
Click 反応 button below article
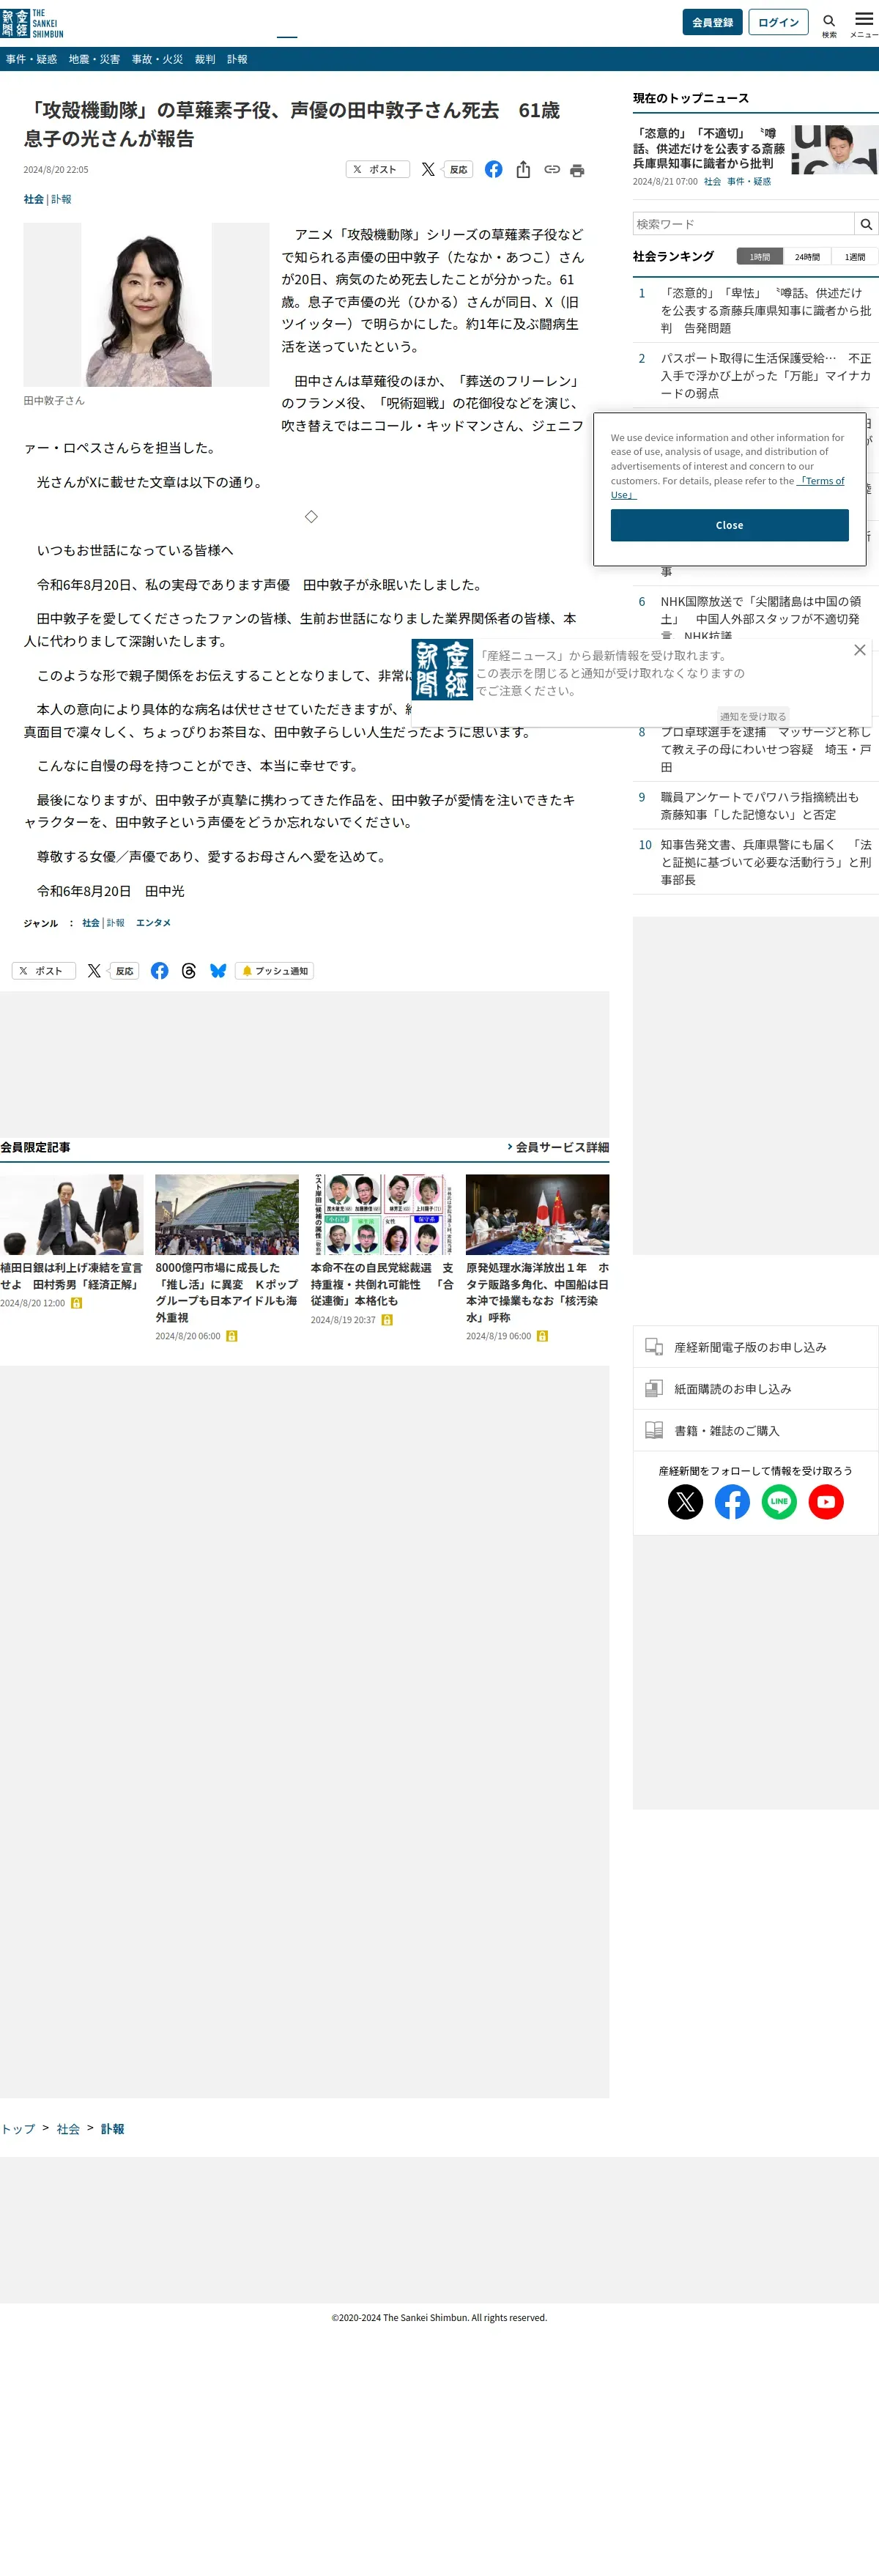tap(124, 971)
